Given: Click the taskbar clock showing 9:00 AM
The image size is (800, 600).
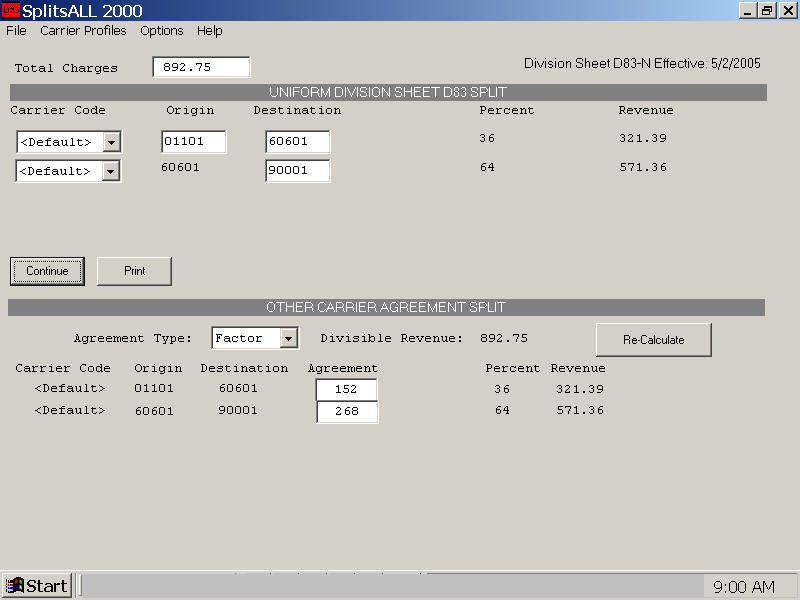Looking at the screenshot, I should pos(744,587).
